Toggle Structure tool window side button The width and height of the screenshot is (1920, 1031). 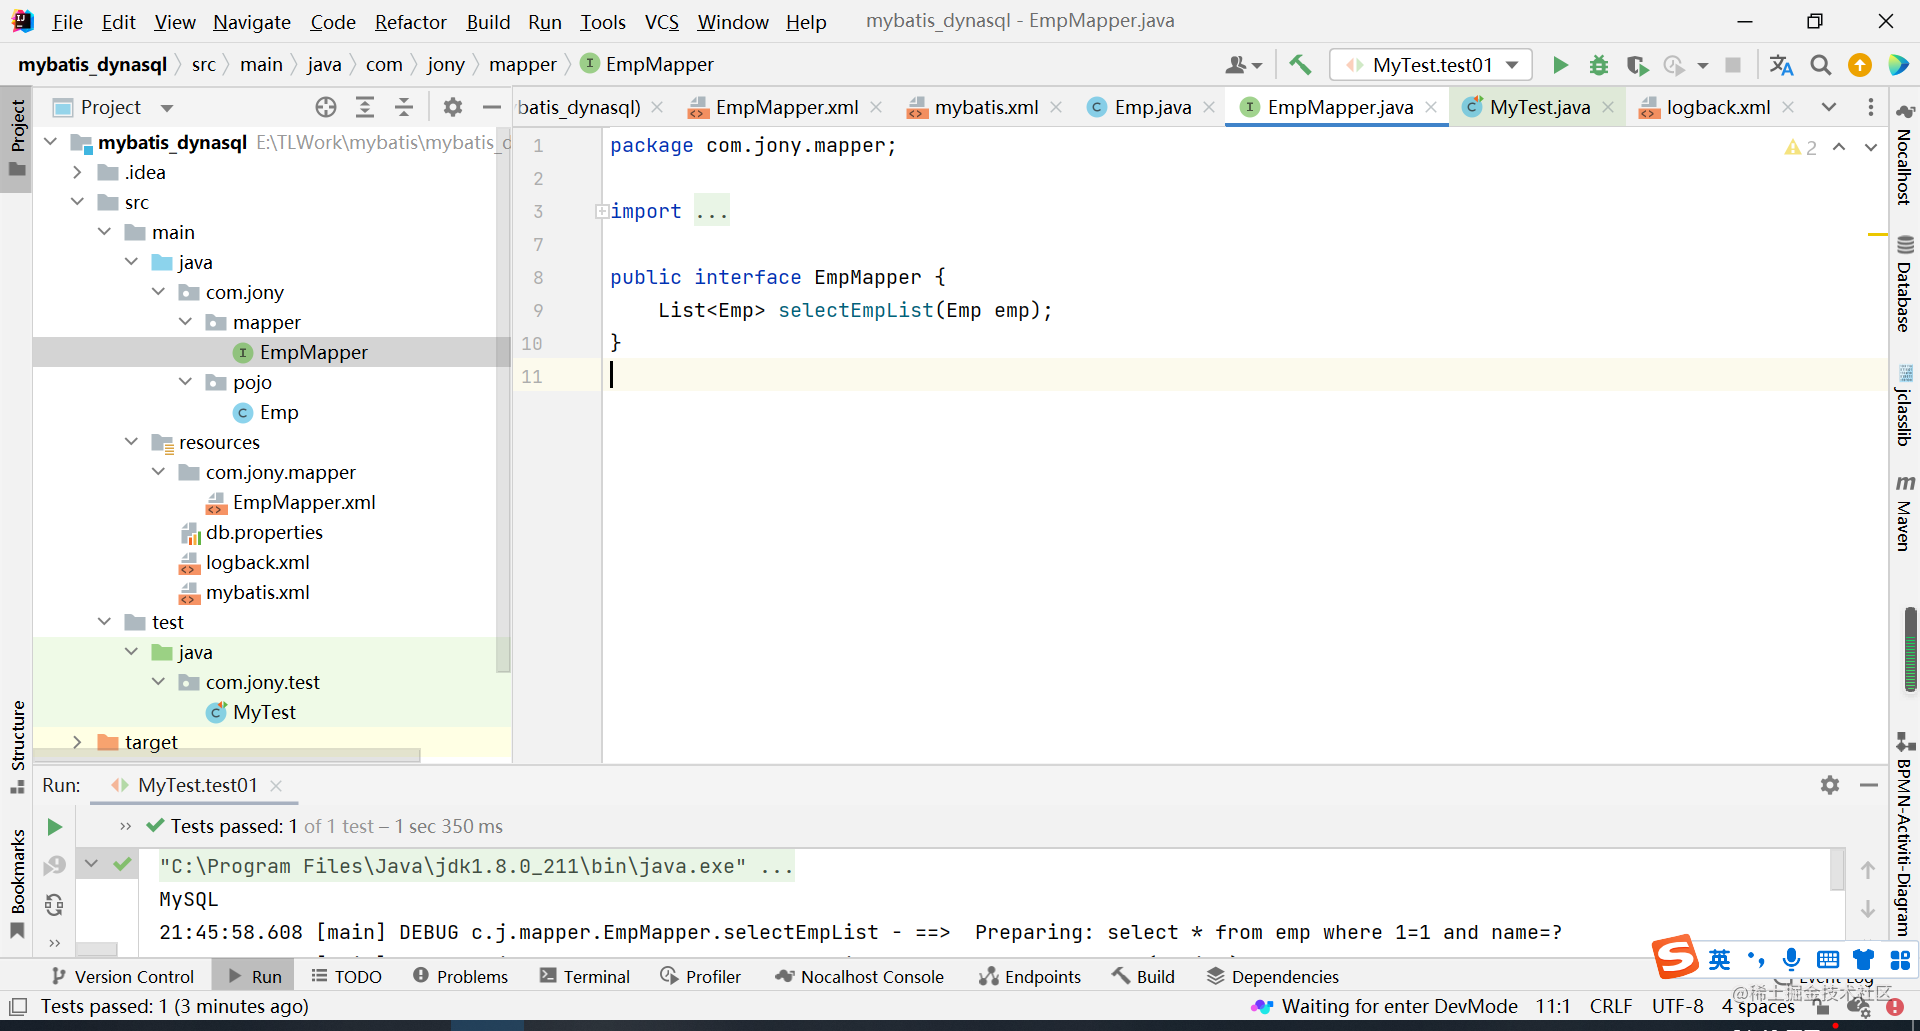click(x=17, y=747)
